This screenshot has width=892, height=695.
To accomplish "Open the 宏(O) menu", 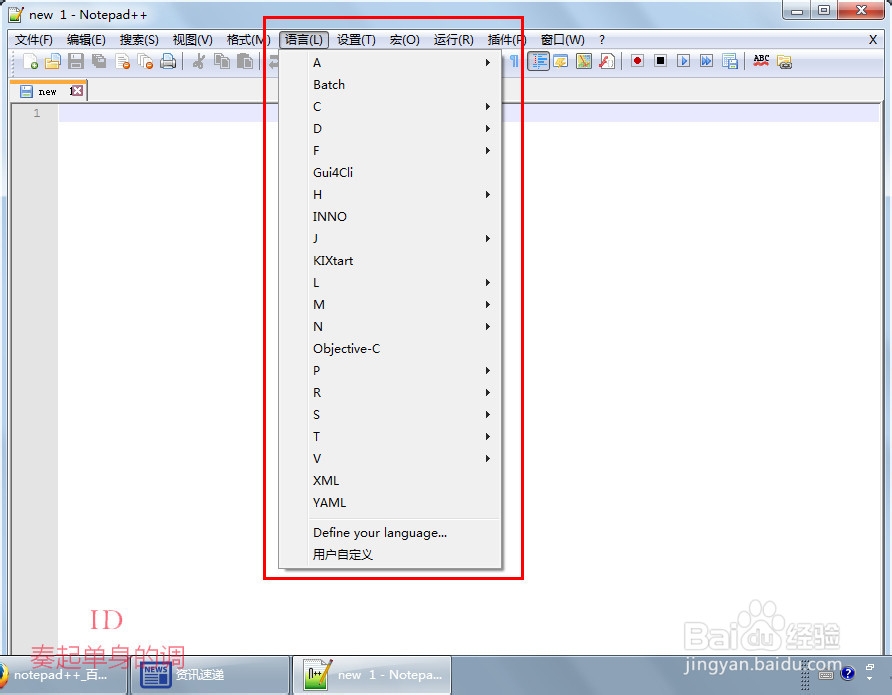I will [404, 40].
